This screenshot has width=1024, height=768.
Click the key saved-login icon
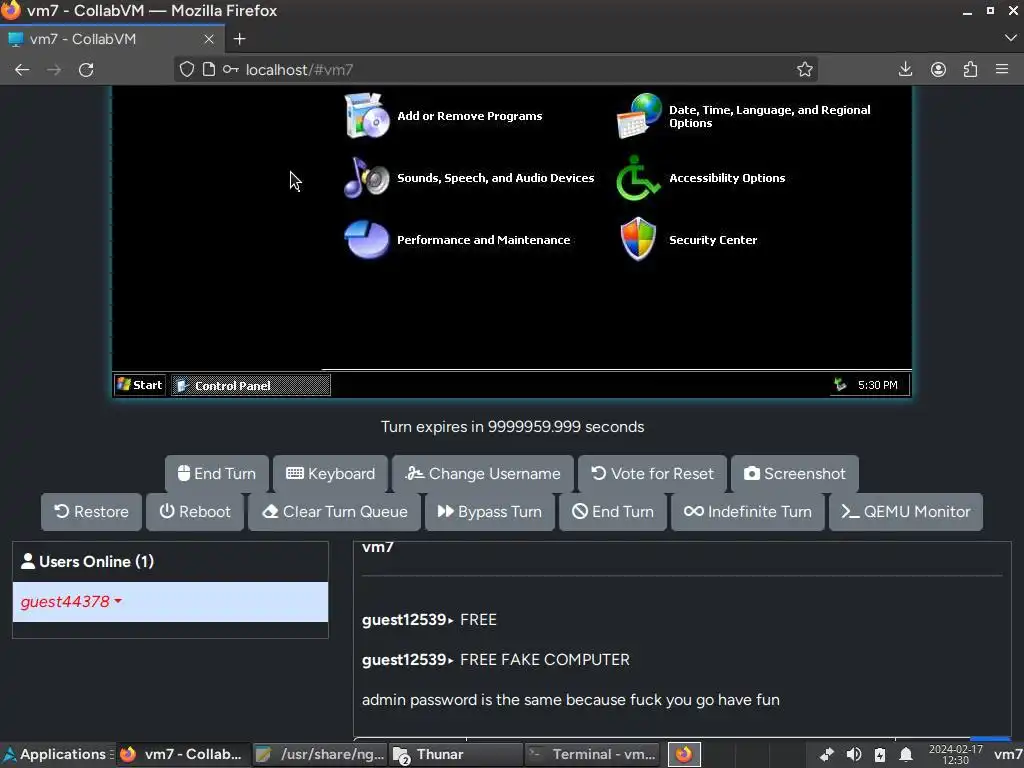231,69
